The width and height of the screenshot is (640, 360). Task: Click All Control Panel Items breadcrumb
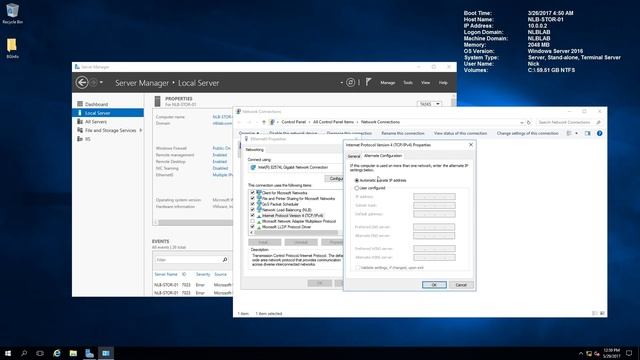pos(333,122)
